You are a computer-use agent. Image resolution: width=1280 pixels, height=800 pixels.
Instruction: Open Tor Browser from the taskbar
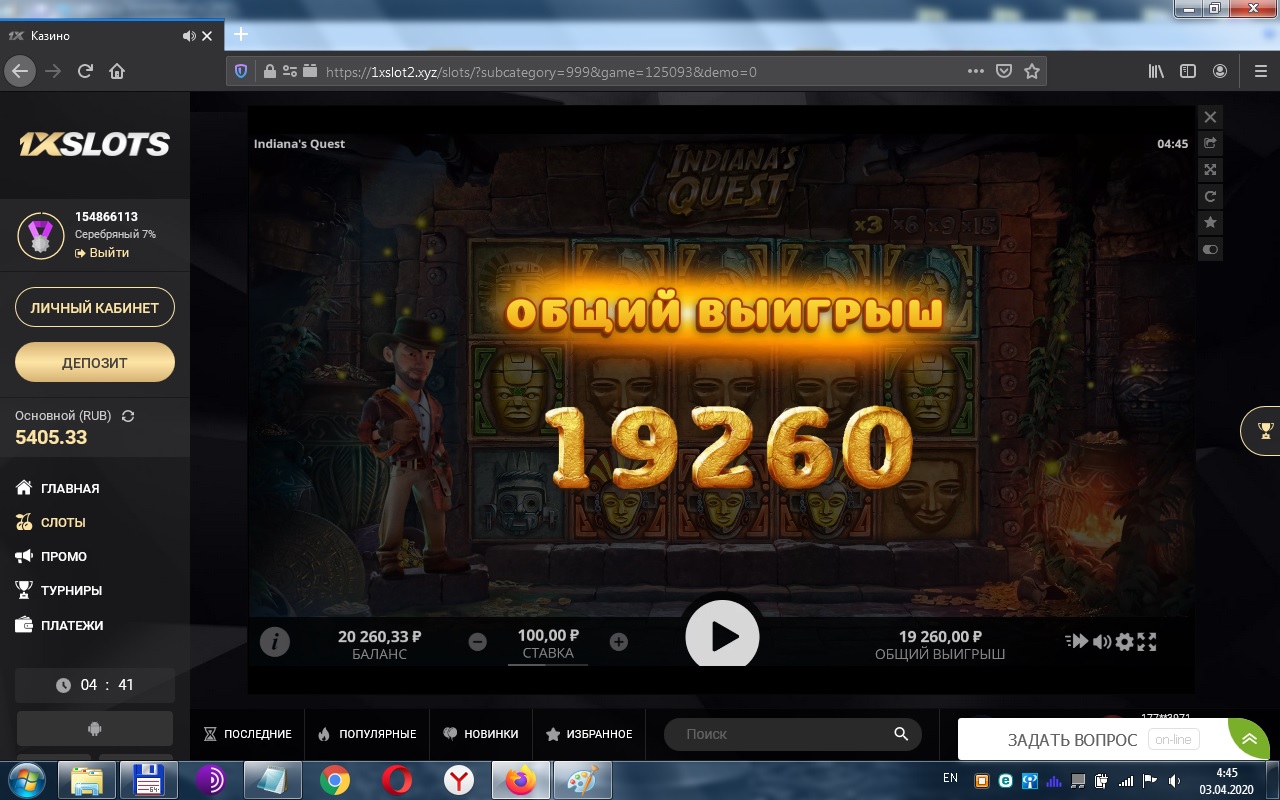pyautogui.click(x=211, y=780)
